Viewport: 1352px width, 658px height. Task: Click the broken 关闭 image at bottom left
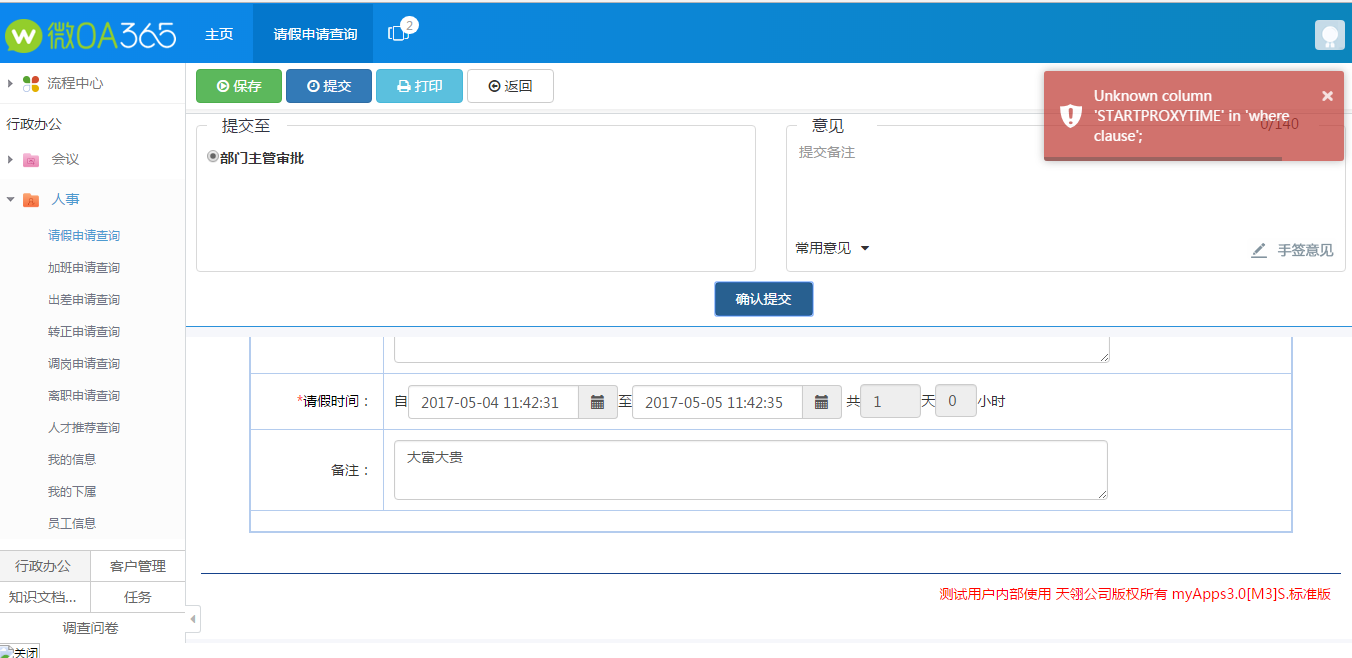tap(20, 652)
